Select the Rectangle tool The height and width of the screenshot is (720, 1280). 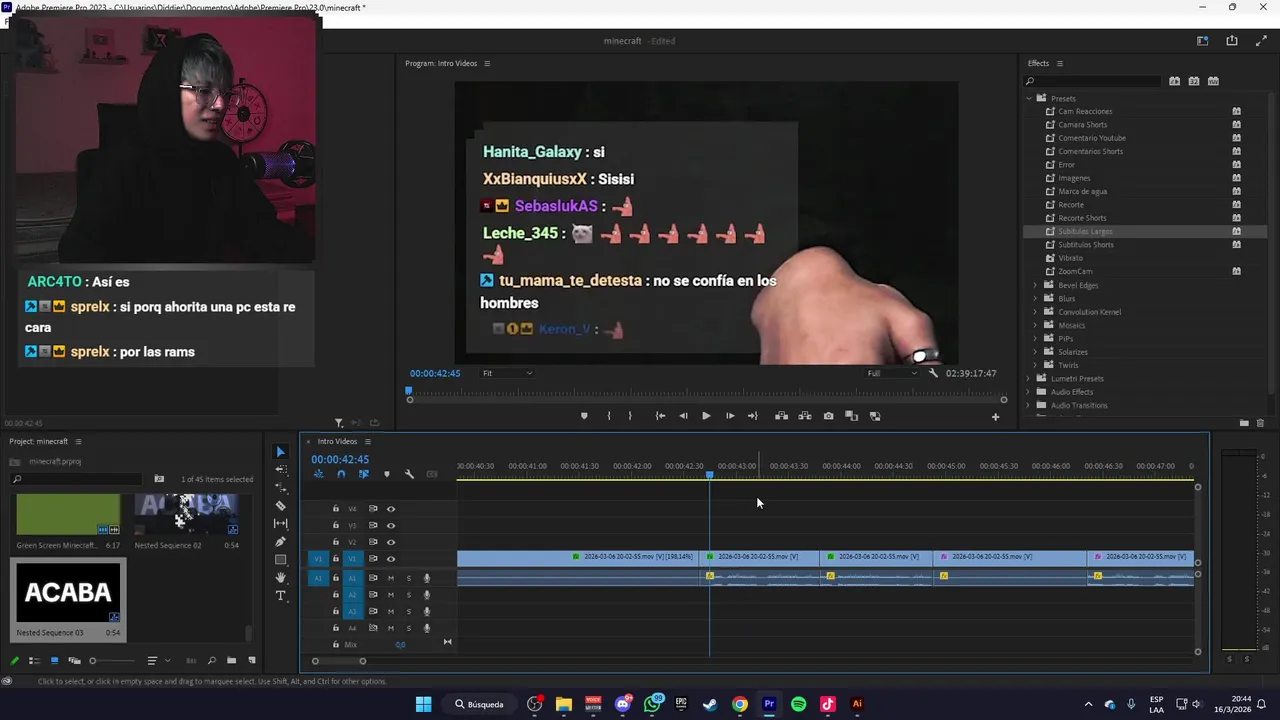280,560
